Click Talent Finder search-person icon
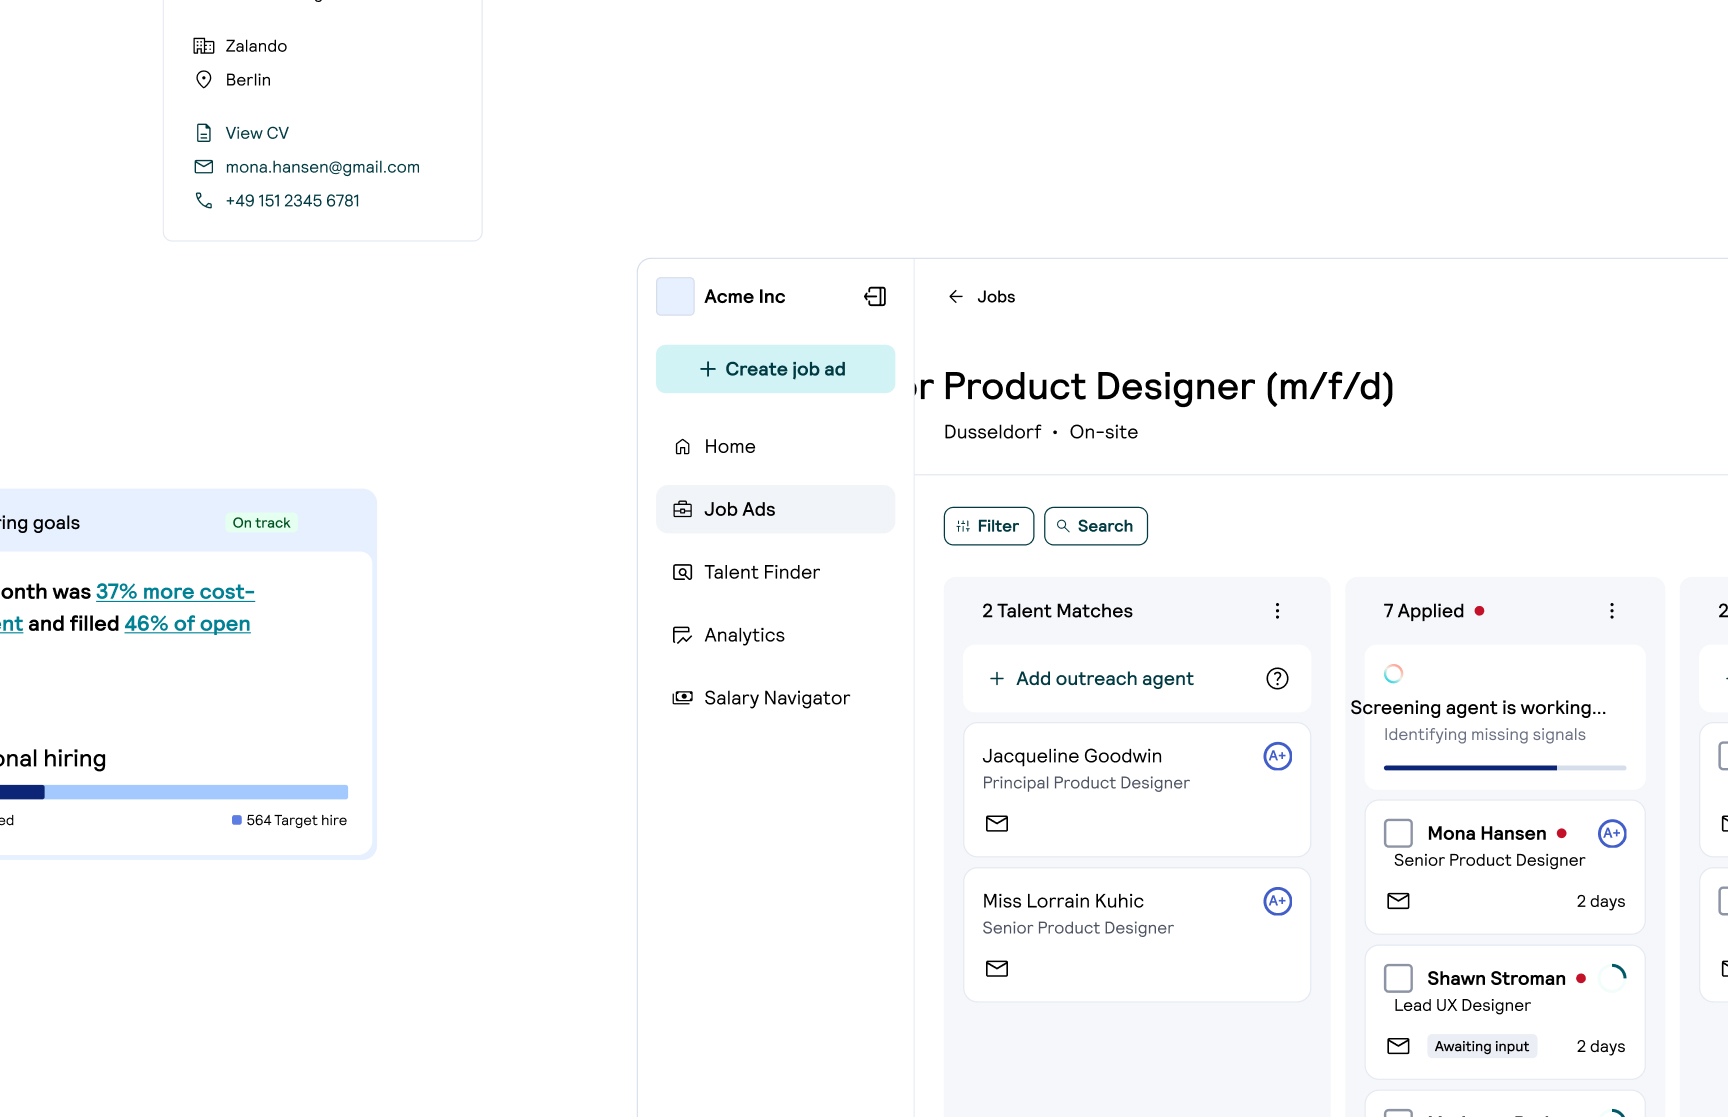The height and width of the screenshot is (1117, 1728). coord(683,572)
